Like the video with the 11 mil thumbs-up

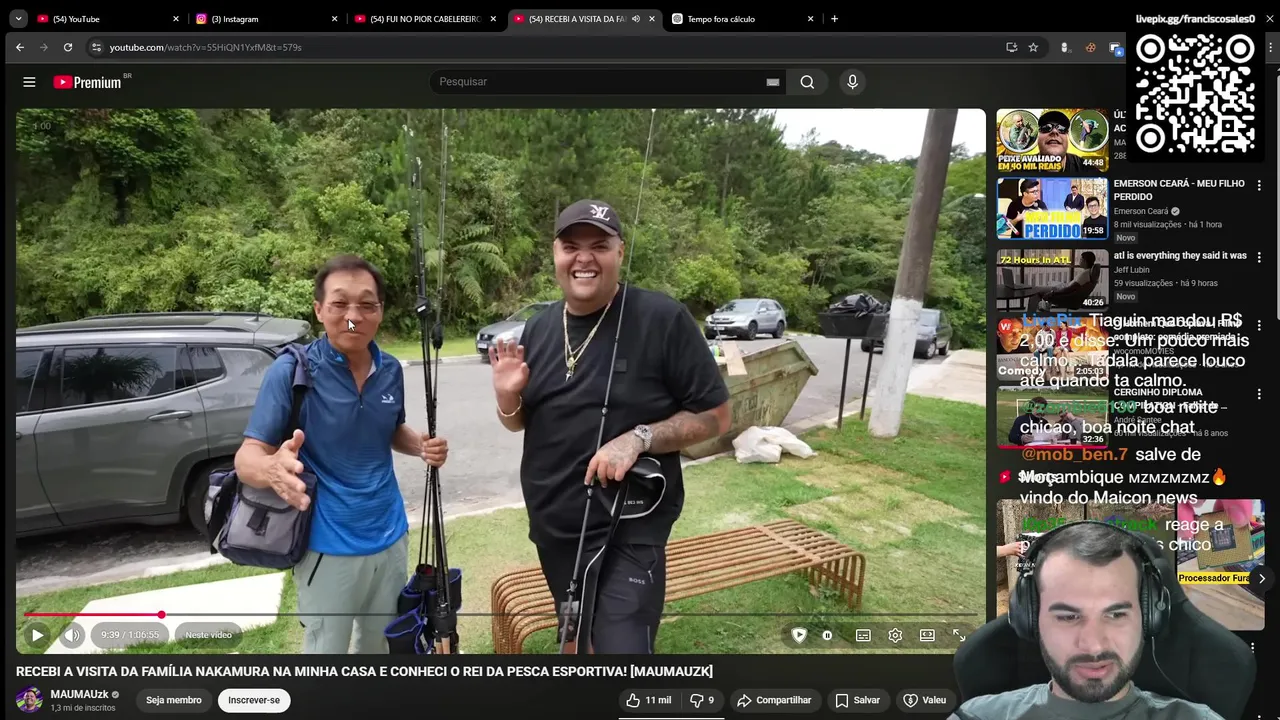click(649, 700)
